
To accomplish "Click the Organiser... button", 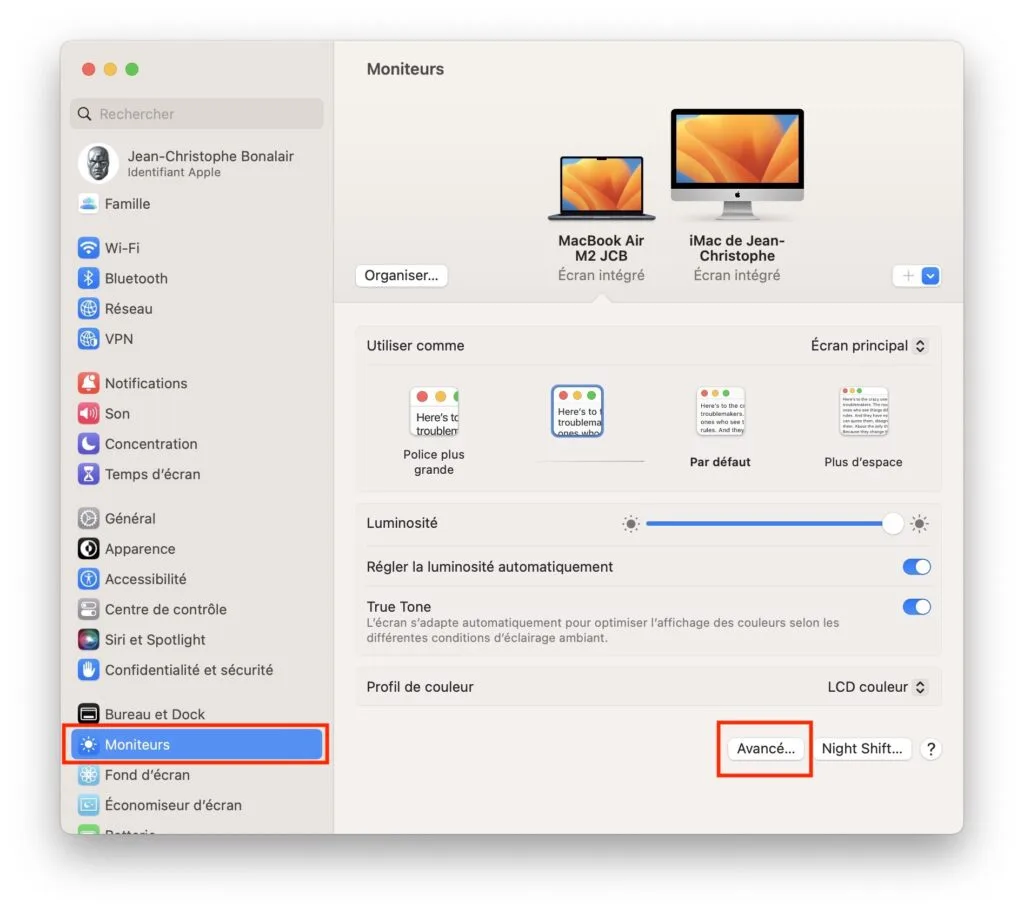I will (x=401, y=276).
